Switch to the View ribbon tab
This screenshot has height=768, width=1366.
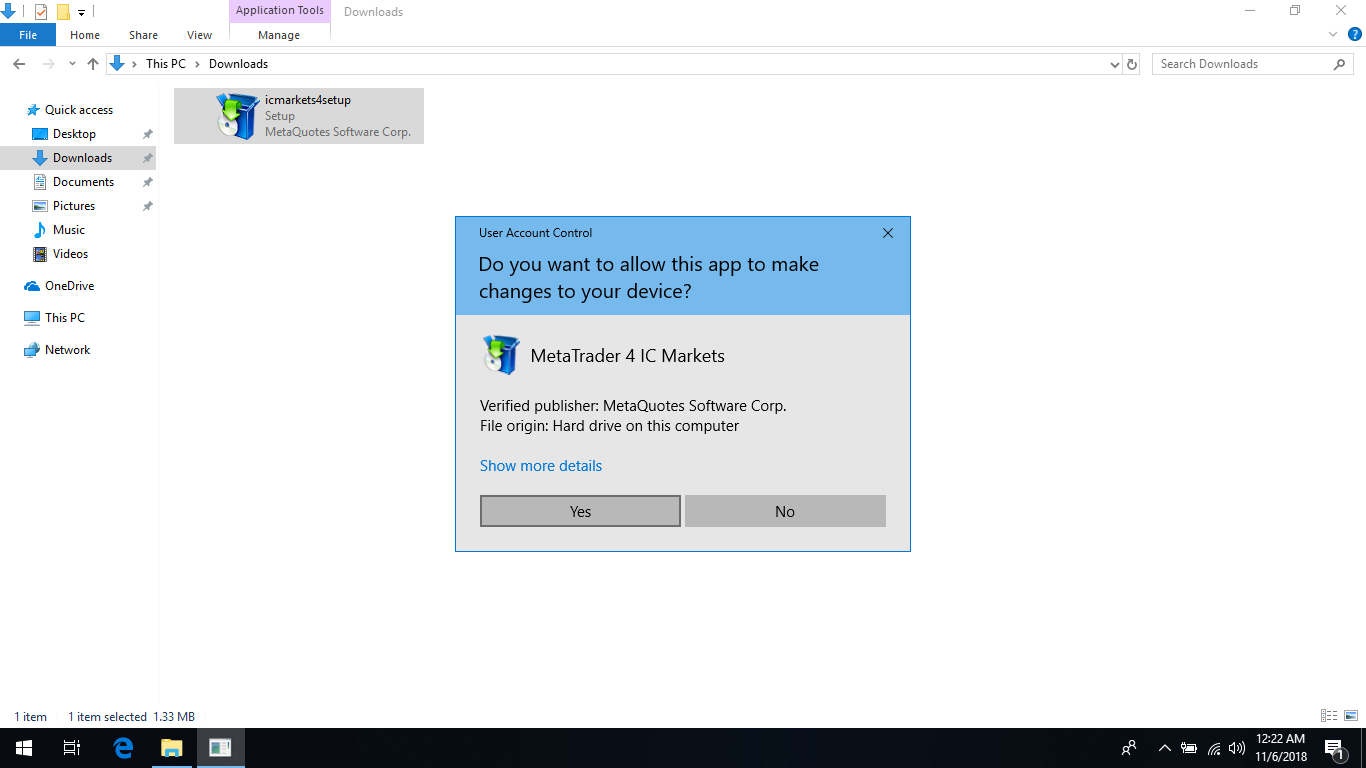coord(199,35)
